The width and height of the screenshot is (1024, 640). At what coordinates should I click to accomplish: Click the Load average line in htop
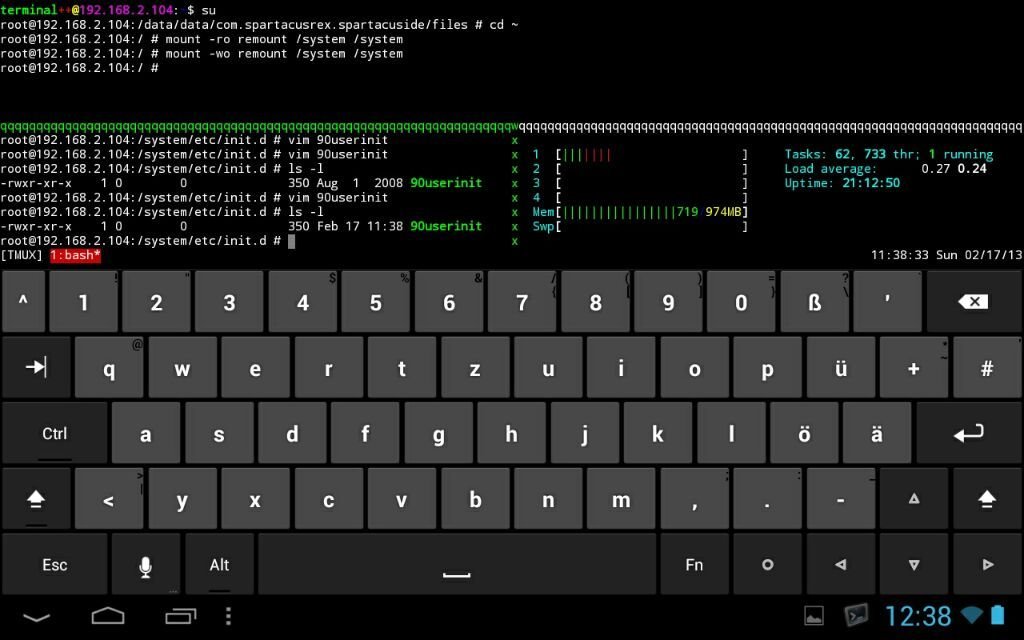click(885, 168)
